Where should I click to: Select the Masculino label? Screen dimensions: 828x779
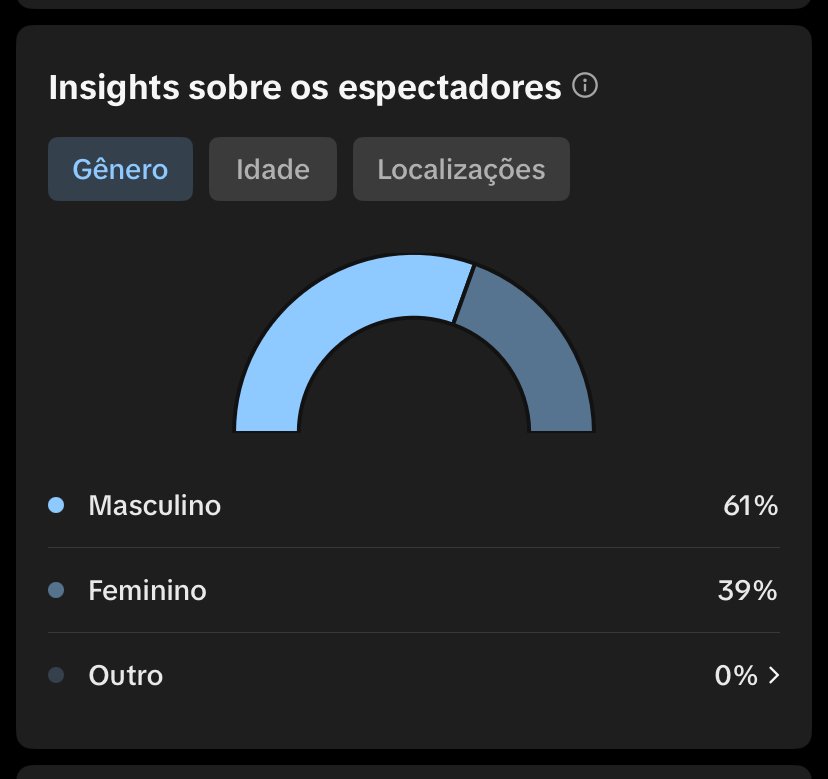tap(154, 506)
